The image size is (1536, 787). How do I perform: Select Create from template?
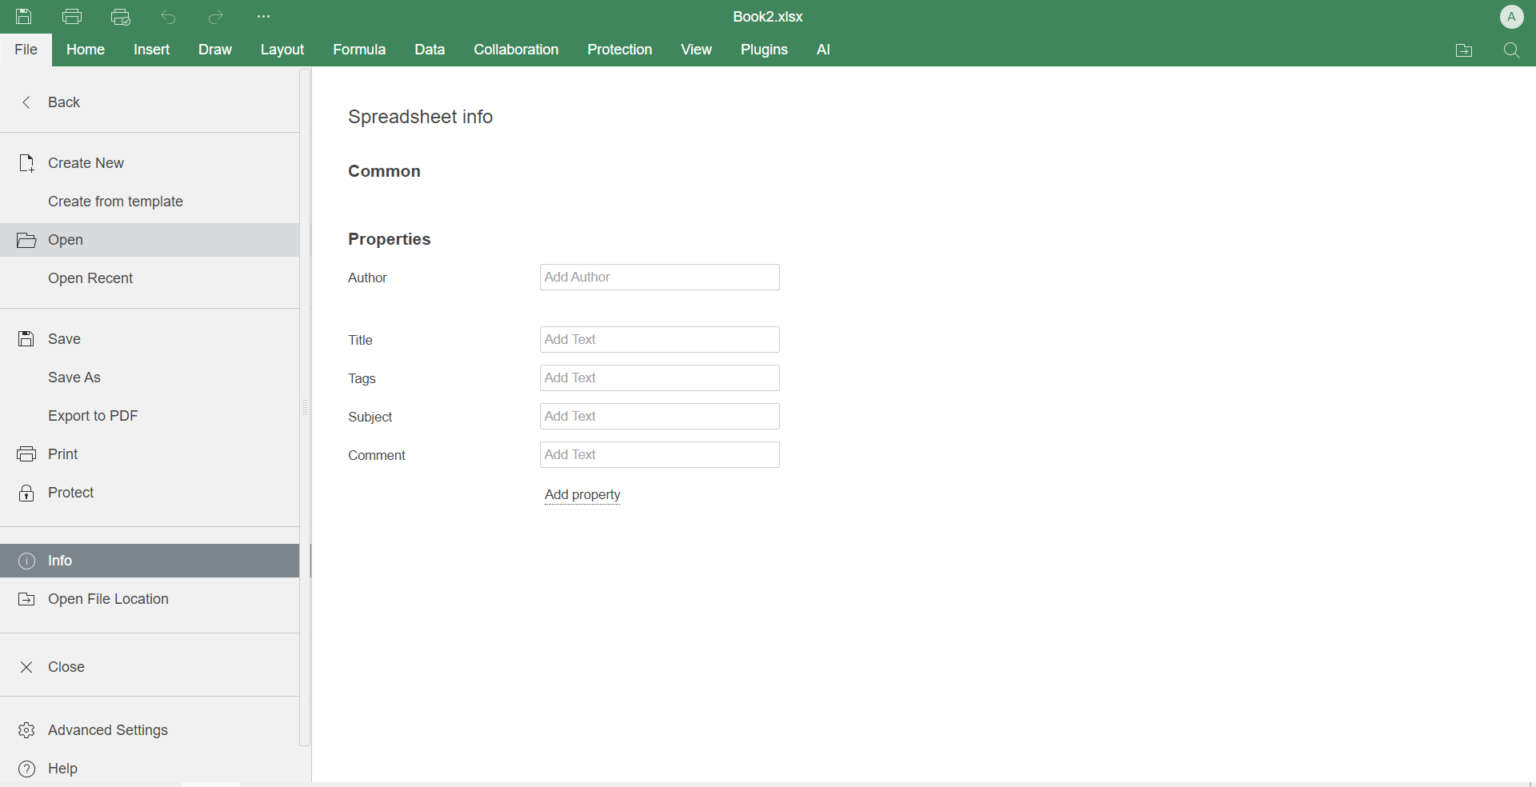pos(116,201)
